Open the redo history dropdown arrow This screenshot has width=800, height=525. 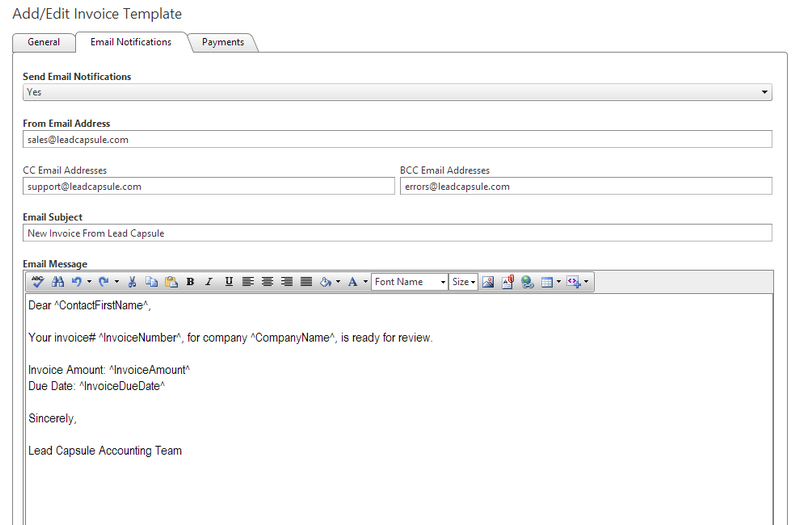117,282
